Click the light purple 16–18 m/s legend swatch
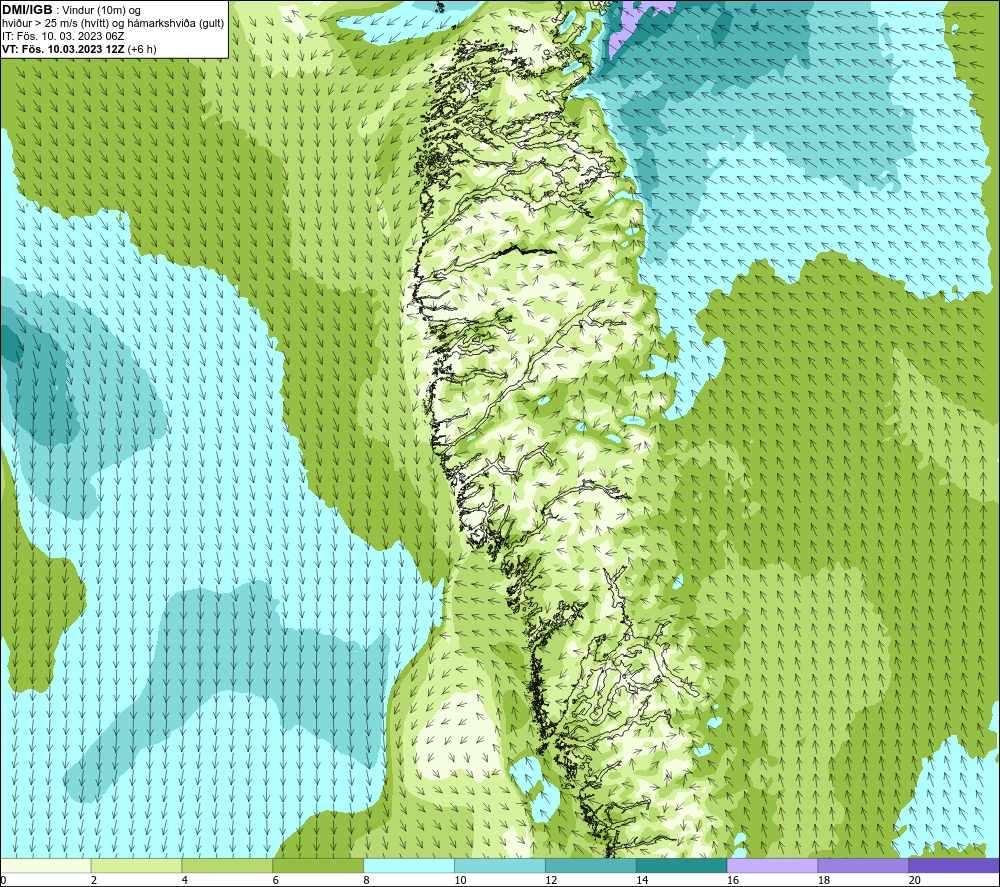Viewport: 1000px width, 887px height. [x=772, y=865]
